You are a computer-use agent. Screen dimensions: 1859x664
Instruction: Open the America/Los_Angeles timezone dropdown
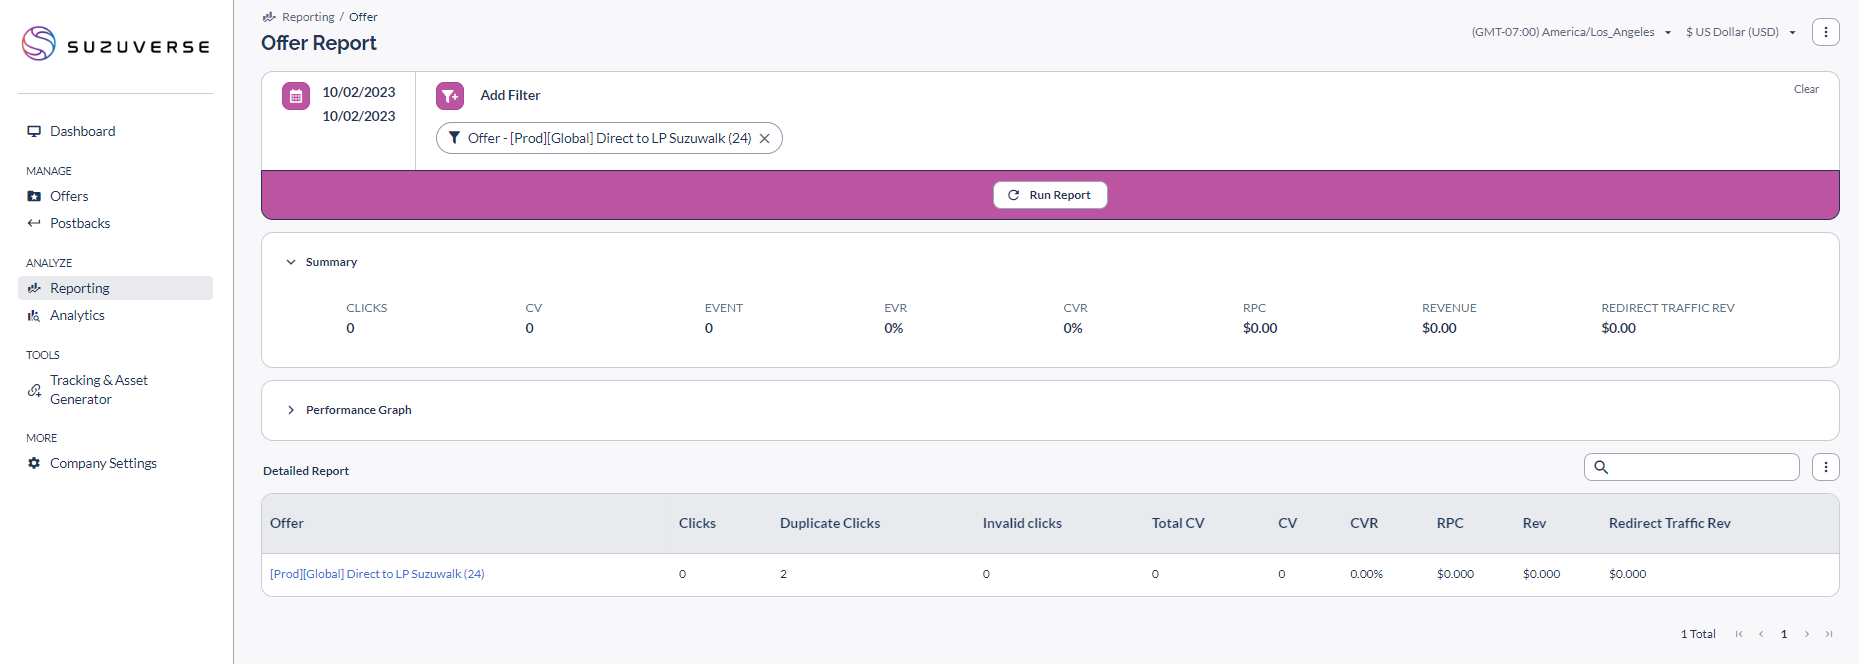coord(1570,32)
